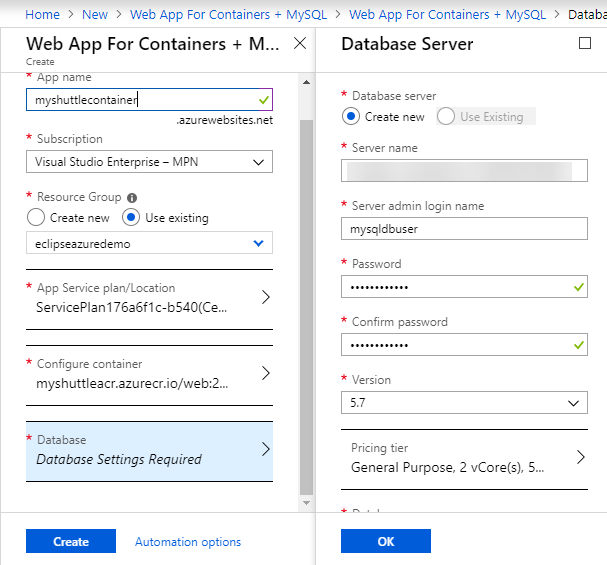Click the App name valid checkmark

pos(264,100)
